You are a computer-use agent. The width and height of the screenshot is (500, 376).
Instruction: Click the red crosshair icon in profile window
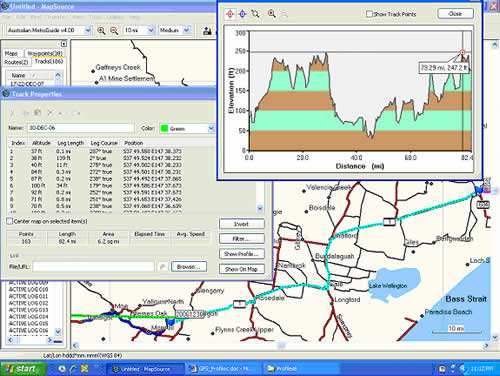(230, 14)
